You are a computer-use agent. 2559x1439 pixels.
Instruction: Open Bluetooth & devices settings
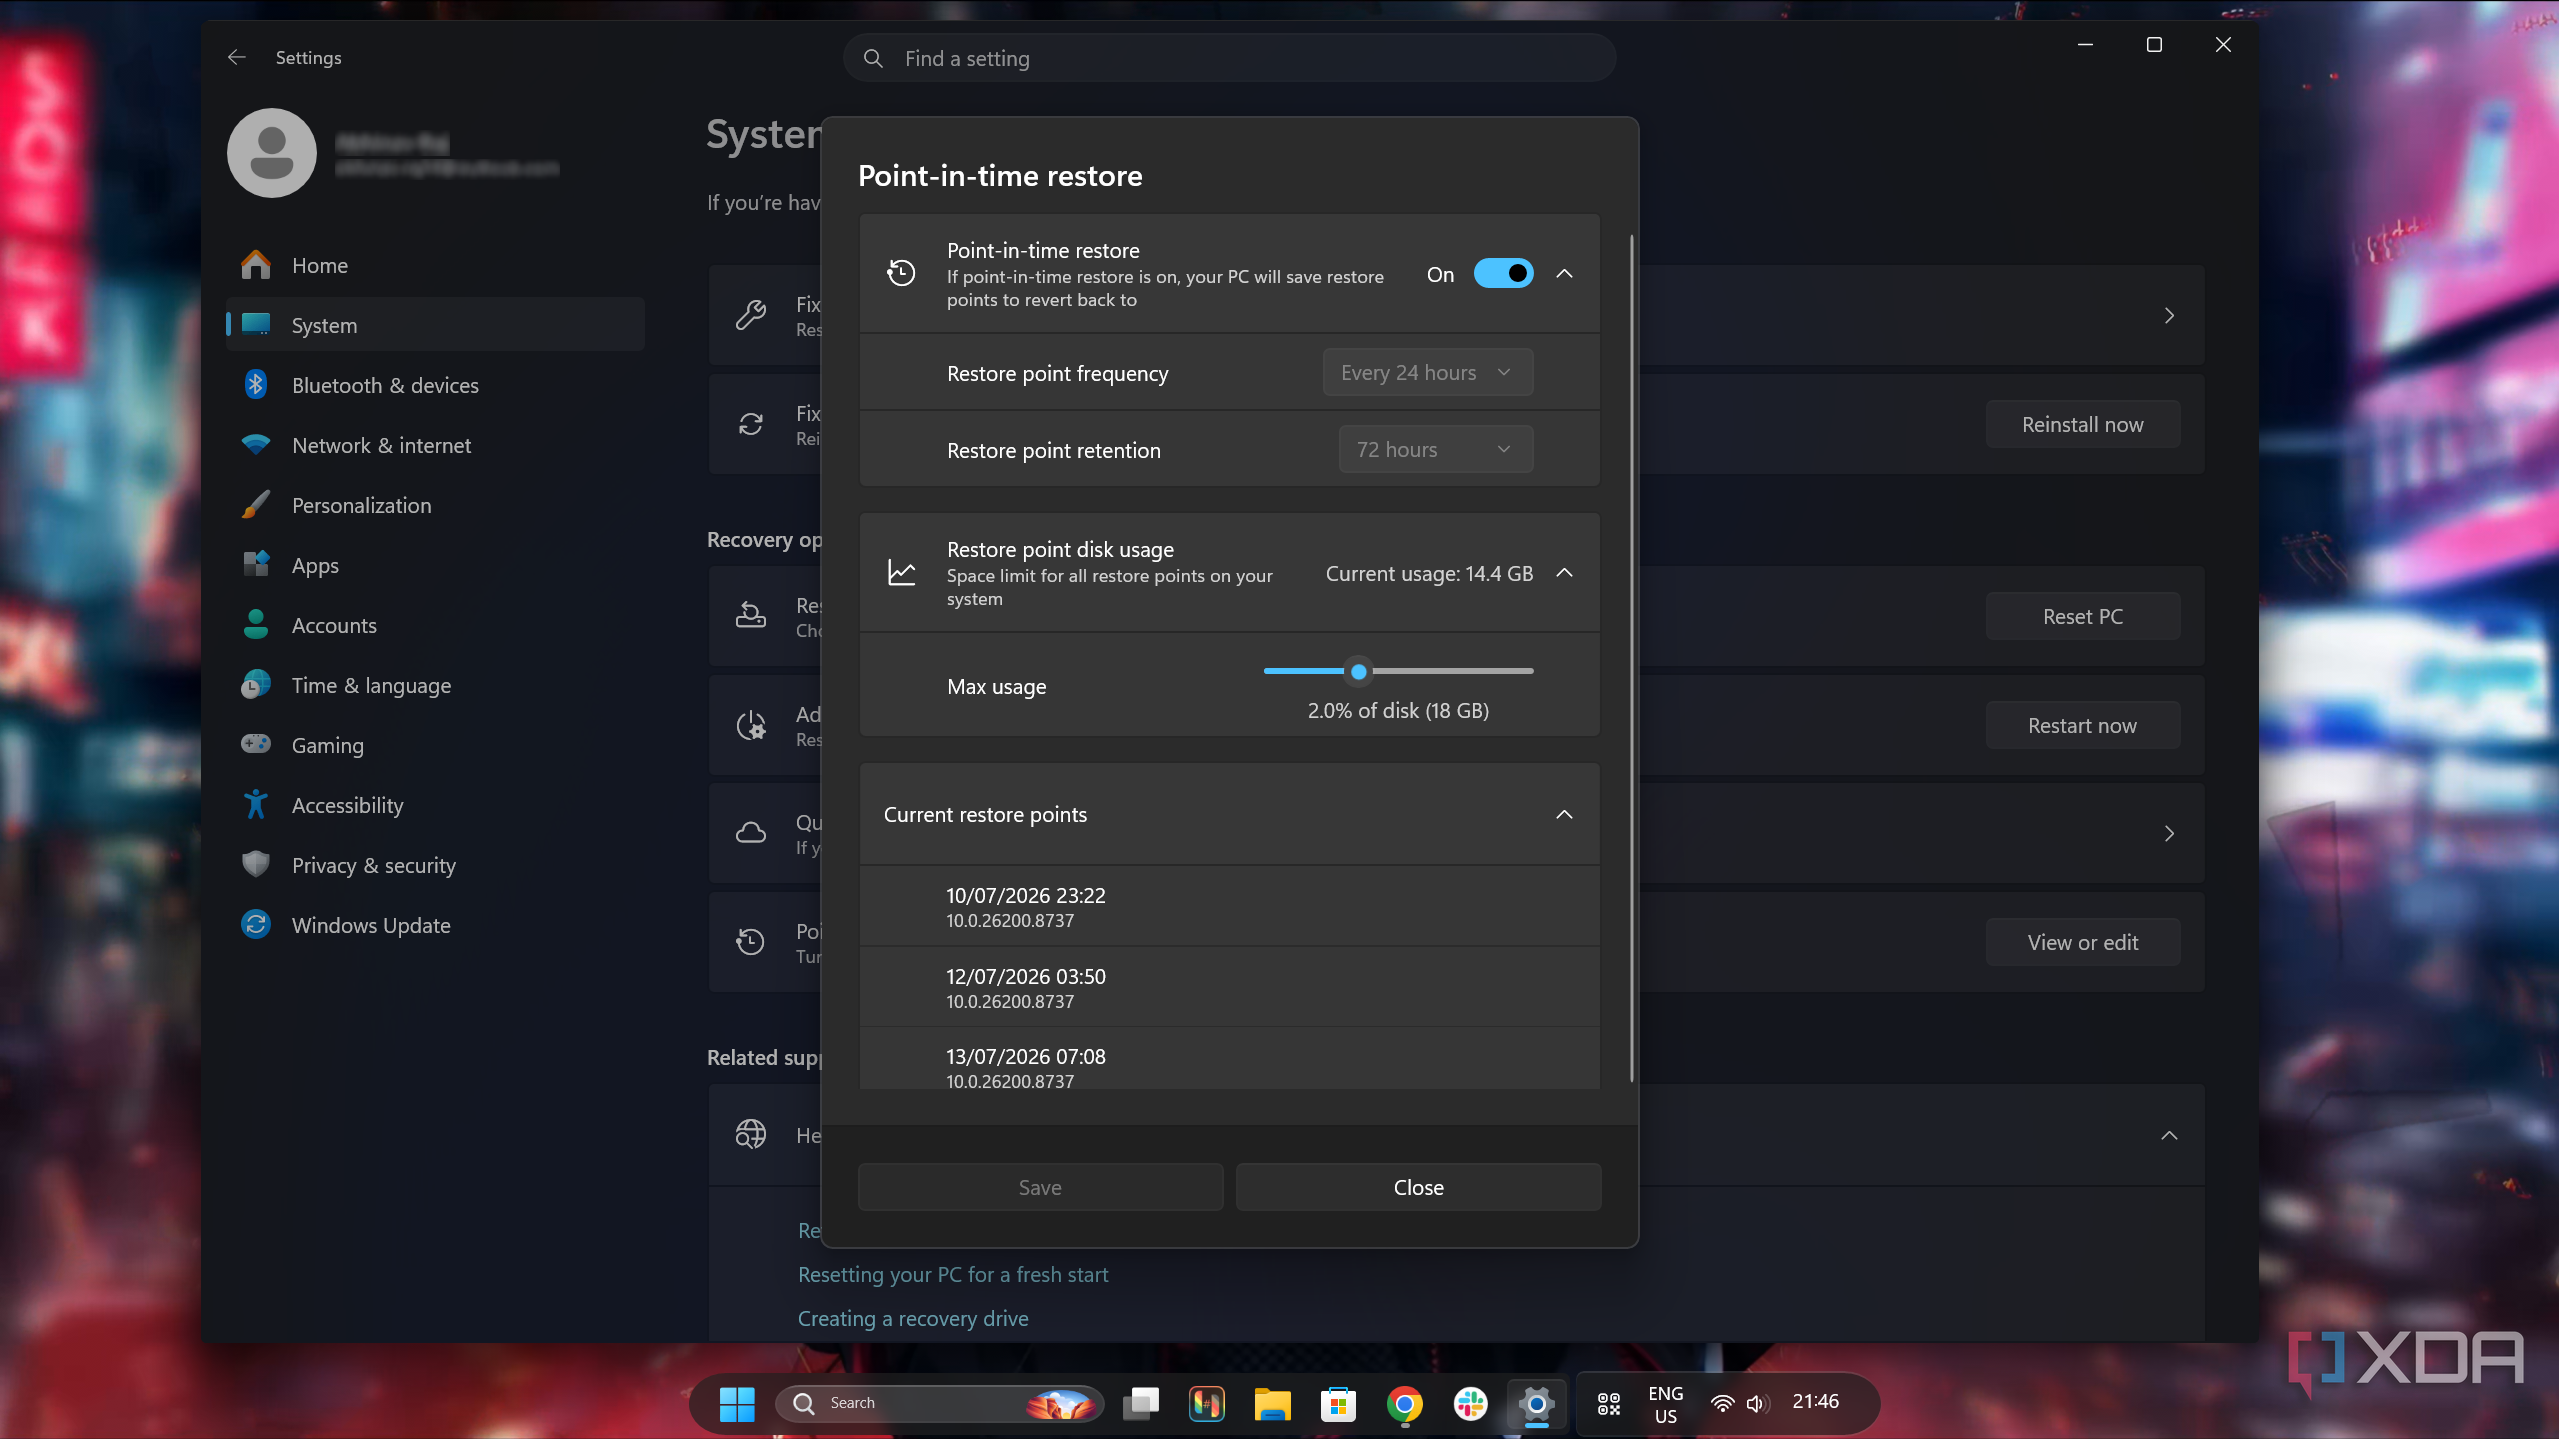(x=435, y=385)
